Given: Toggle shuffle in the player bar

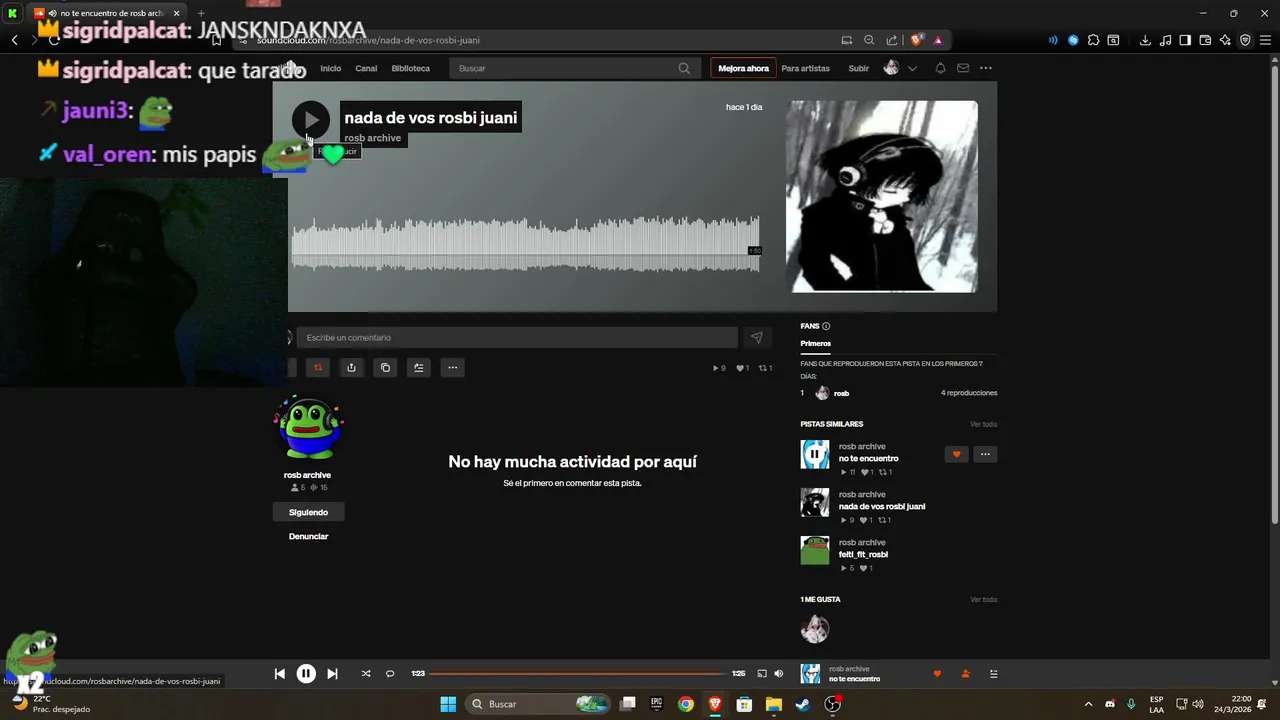Looking at the screenshot, I should tap(366, 674).
